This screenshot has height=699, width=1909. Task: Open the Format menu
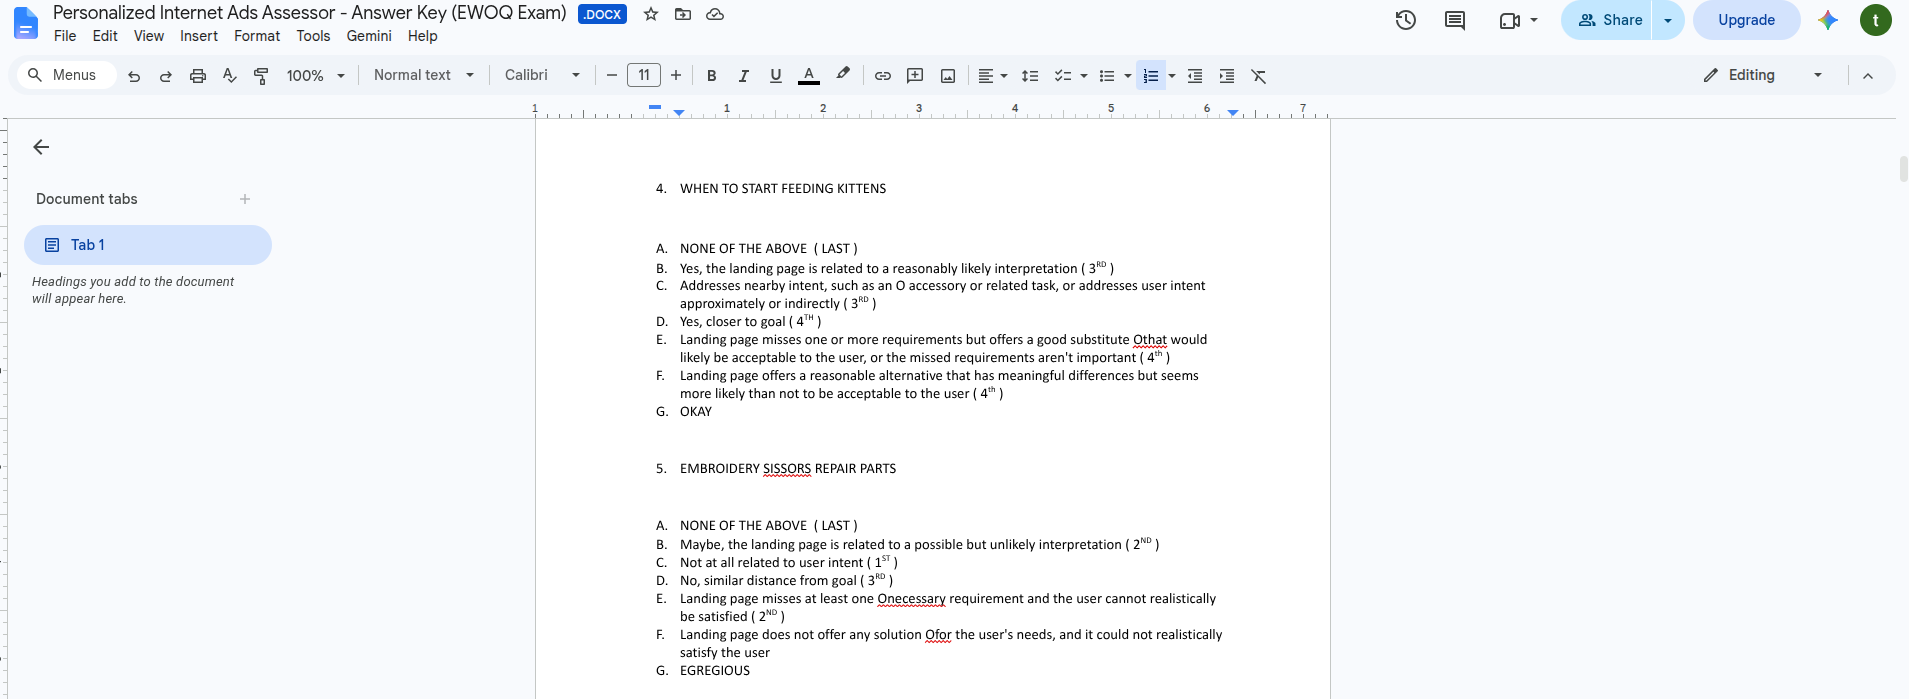[257, 36]
